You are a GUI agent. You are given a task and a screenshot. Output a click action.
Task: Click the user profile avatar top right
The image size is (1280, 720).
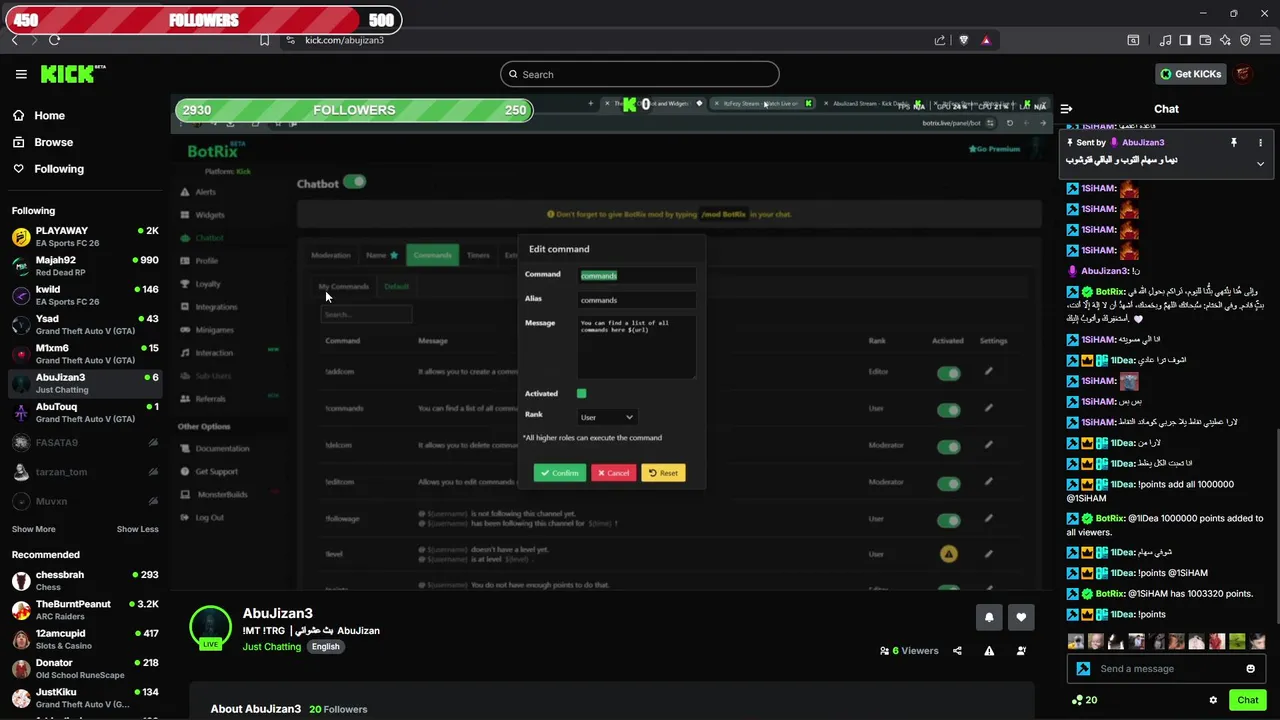coord(1243,74)
